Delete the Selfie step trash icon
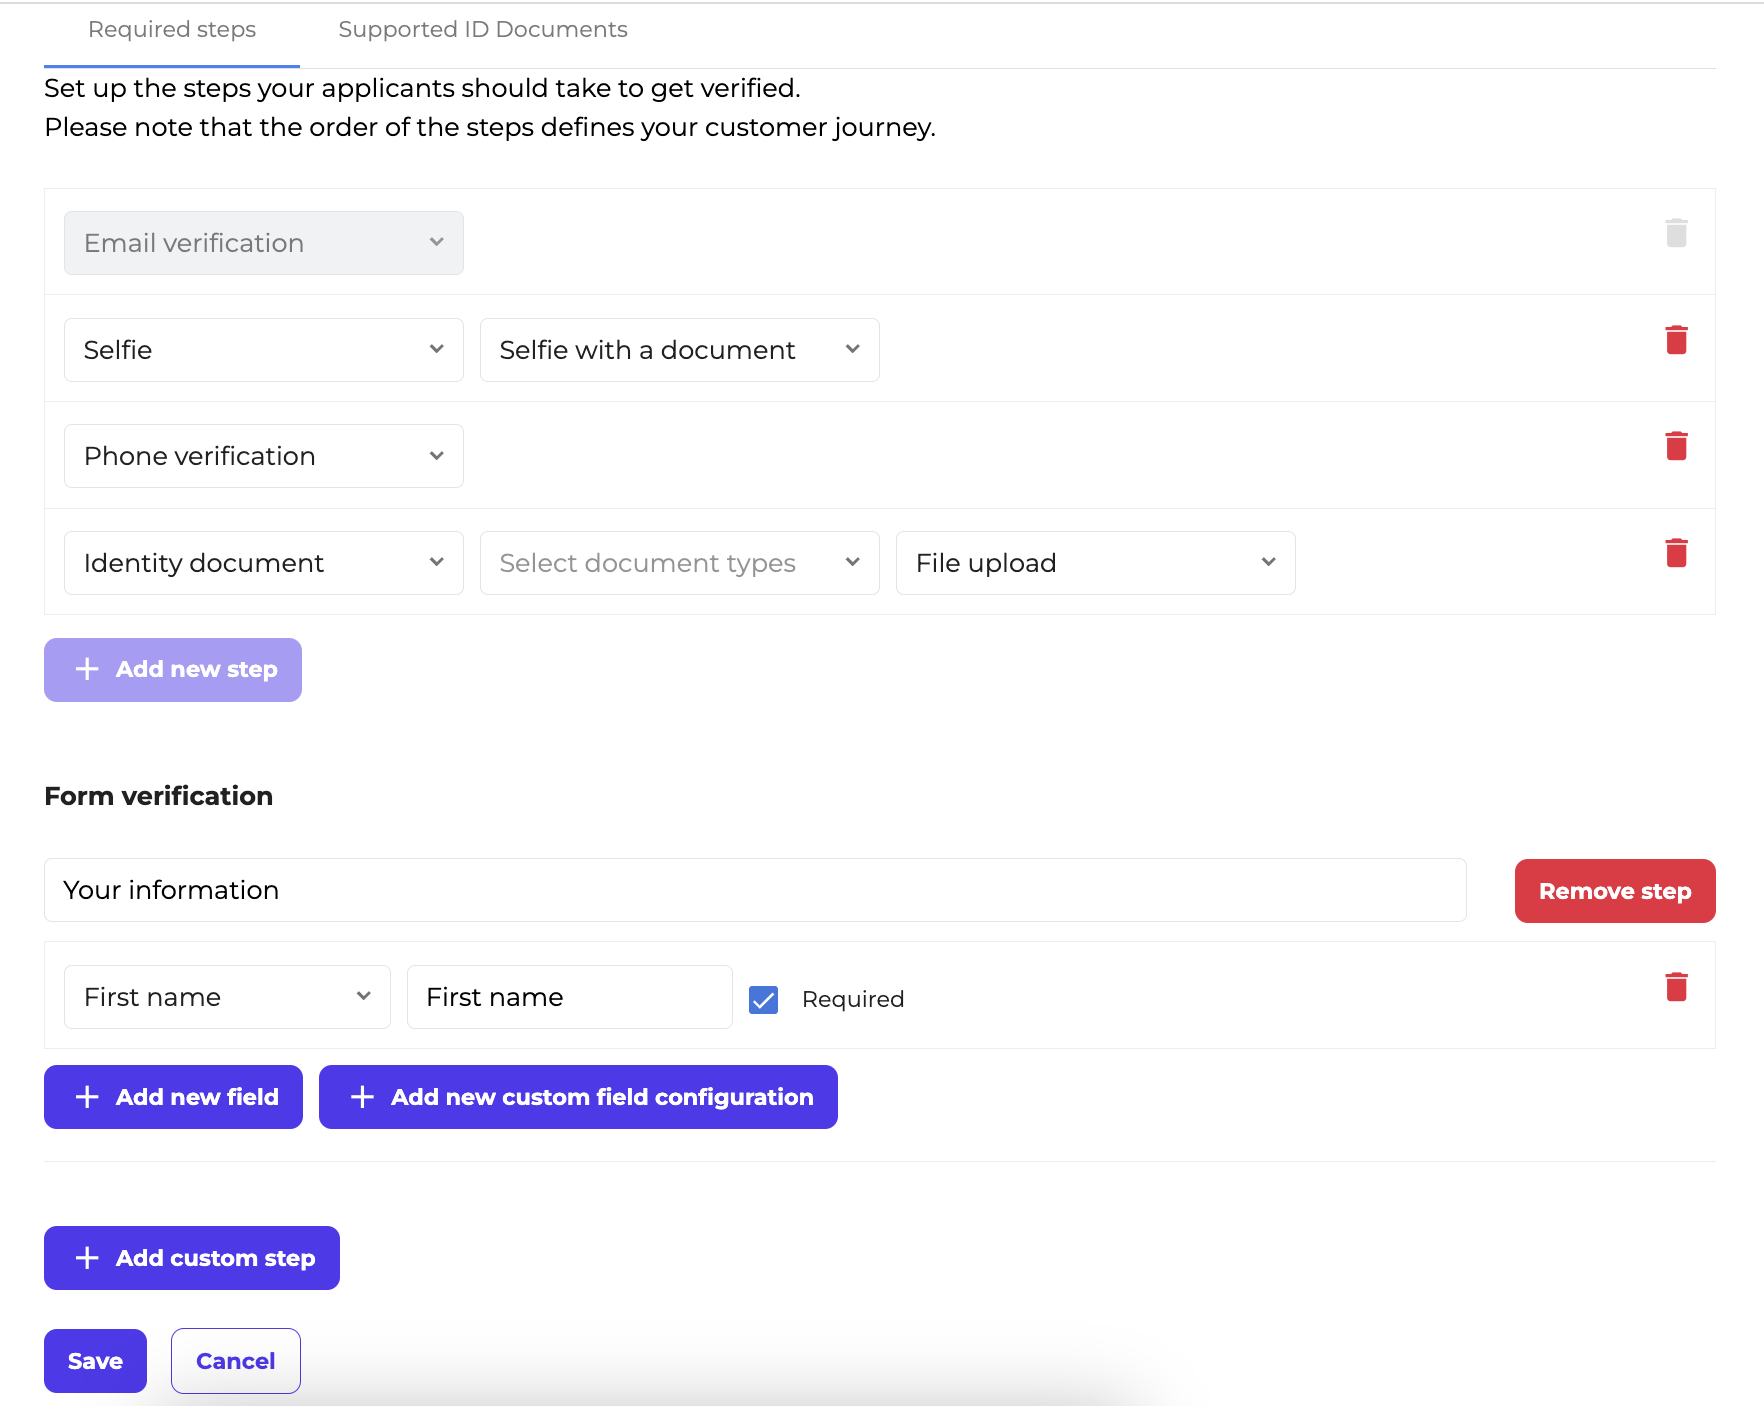 click(x=1676, y=340)
